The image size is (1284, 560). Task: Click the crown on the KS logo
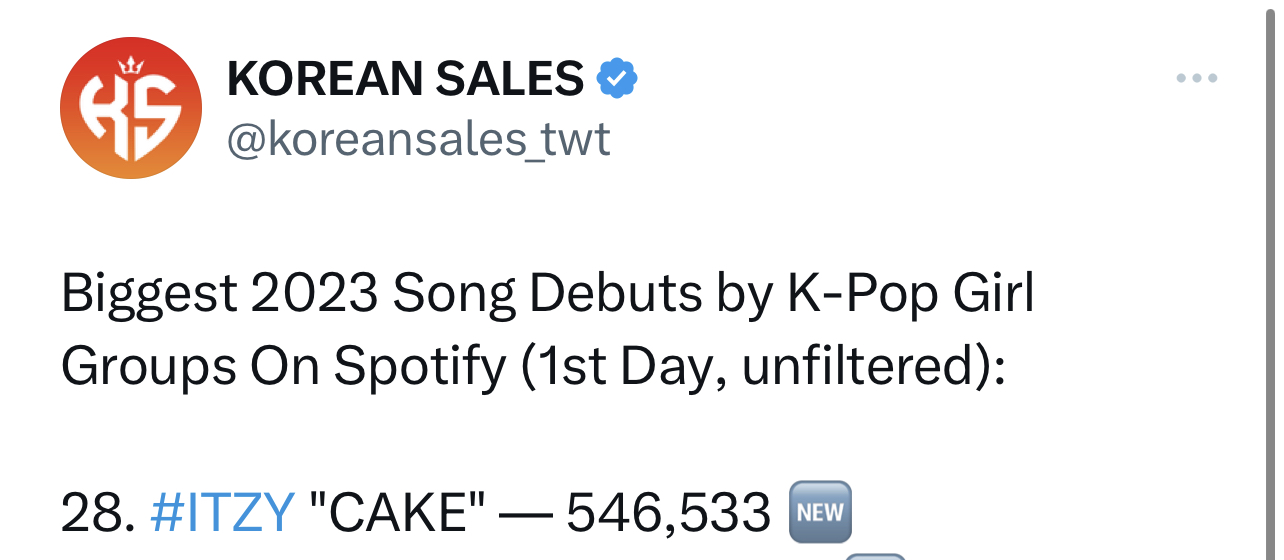click(131, 67)
